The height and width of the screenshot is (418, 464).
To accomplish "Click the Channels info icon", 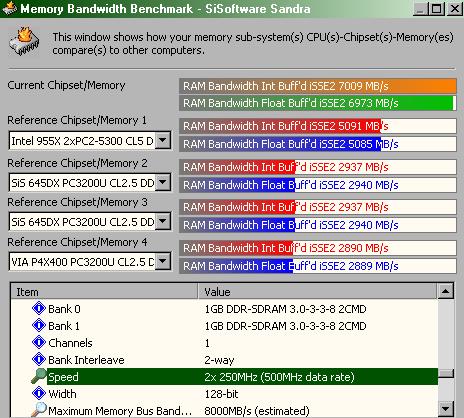I will [39, 342].
